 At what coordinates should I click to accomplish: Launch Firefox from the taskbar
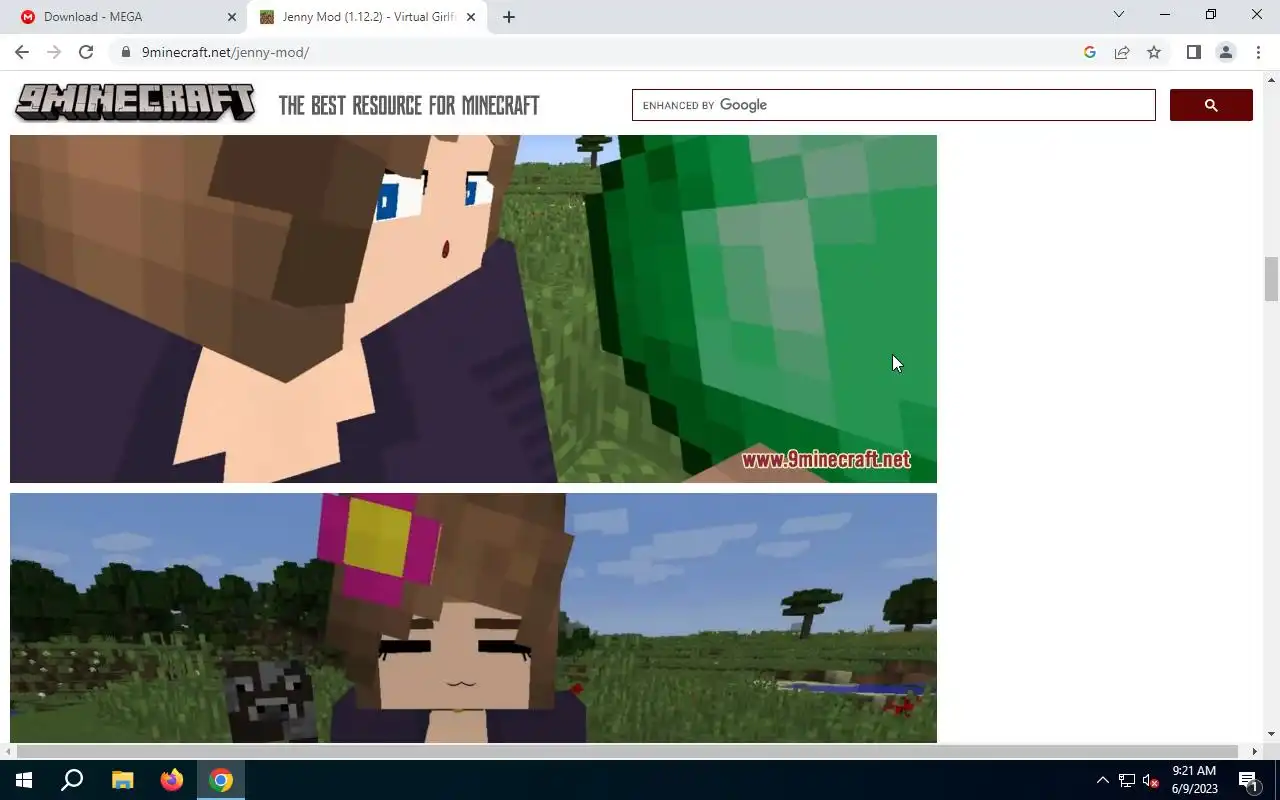(x=171, y=780)
